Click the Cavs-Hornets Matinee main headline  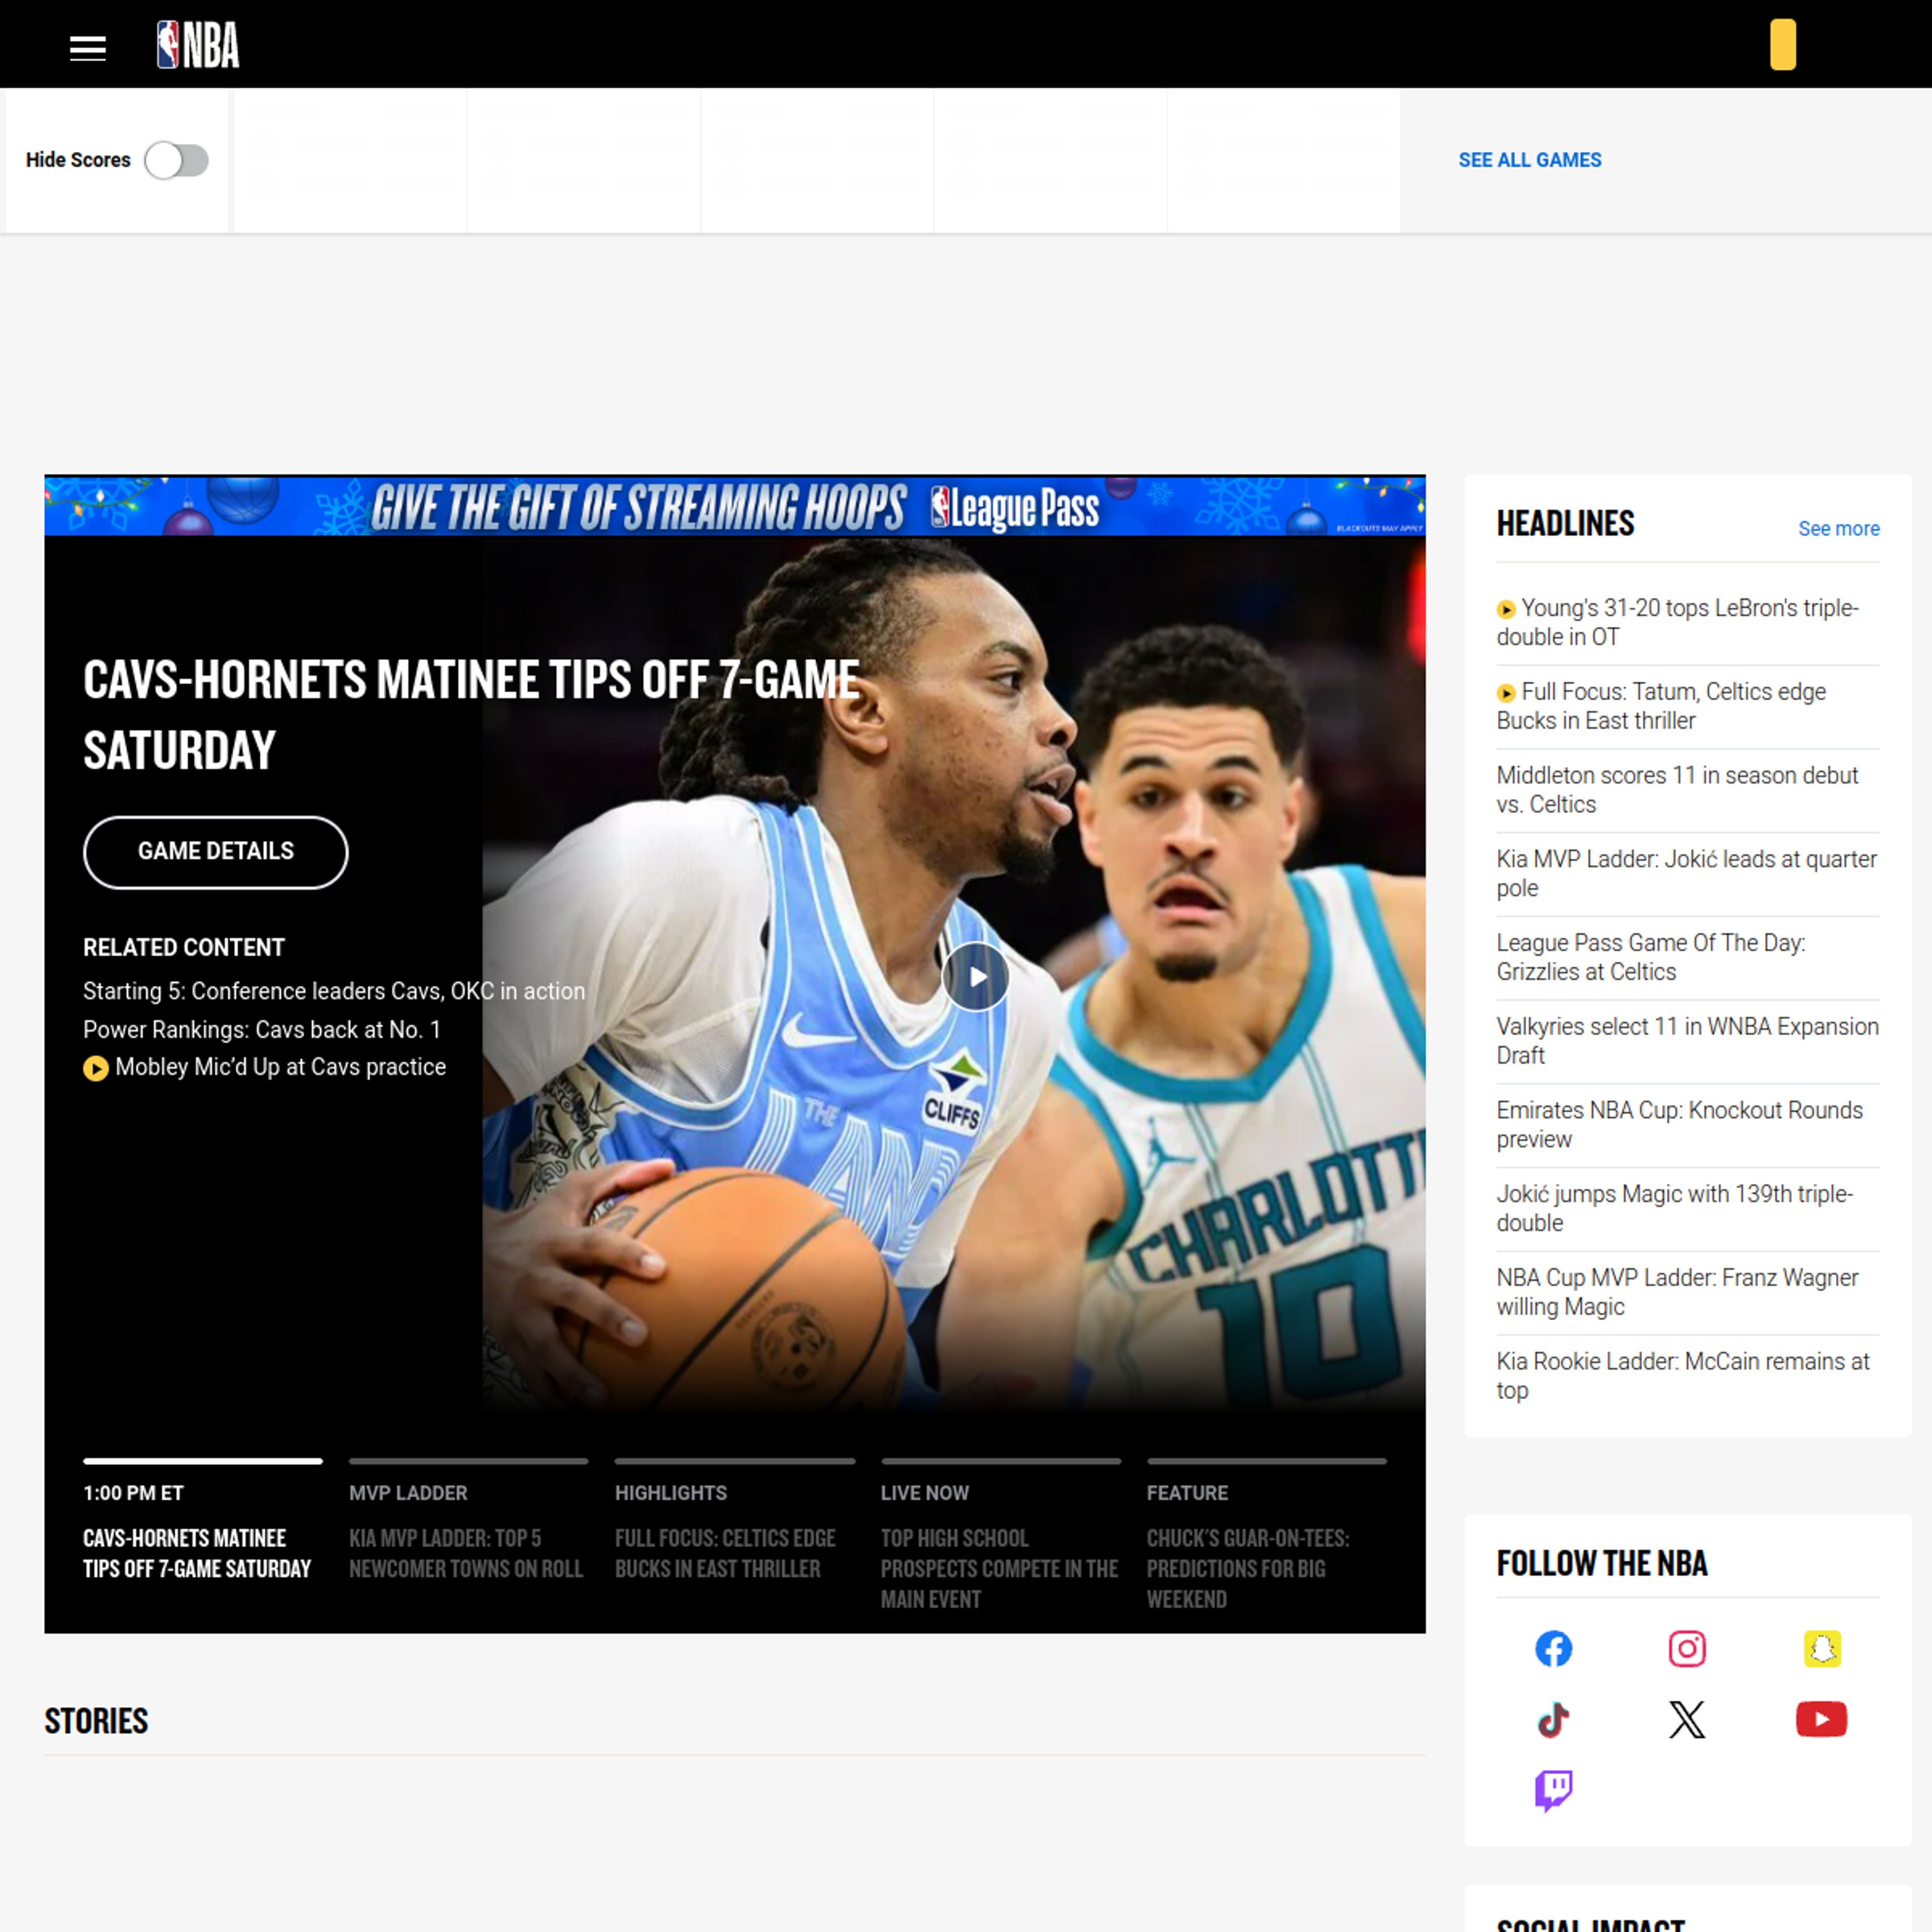click(471, 715)
